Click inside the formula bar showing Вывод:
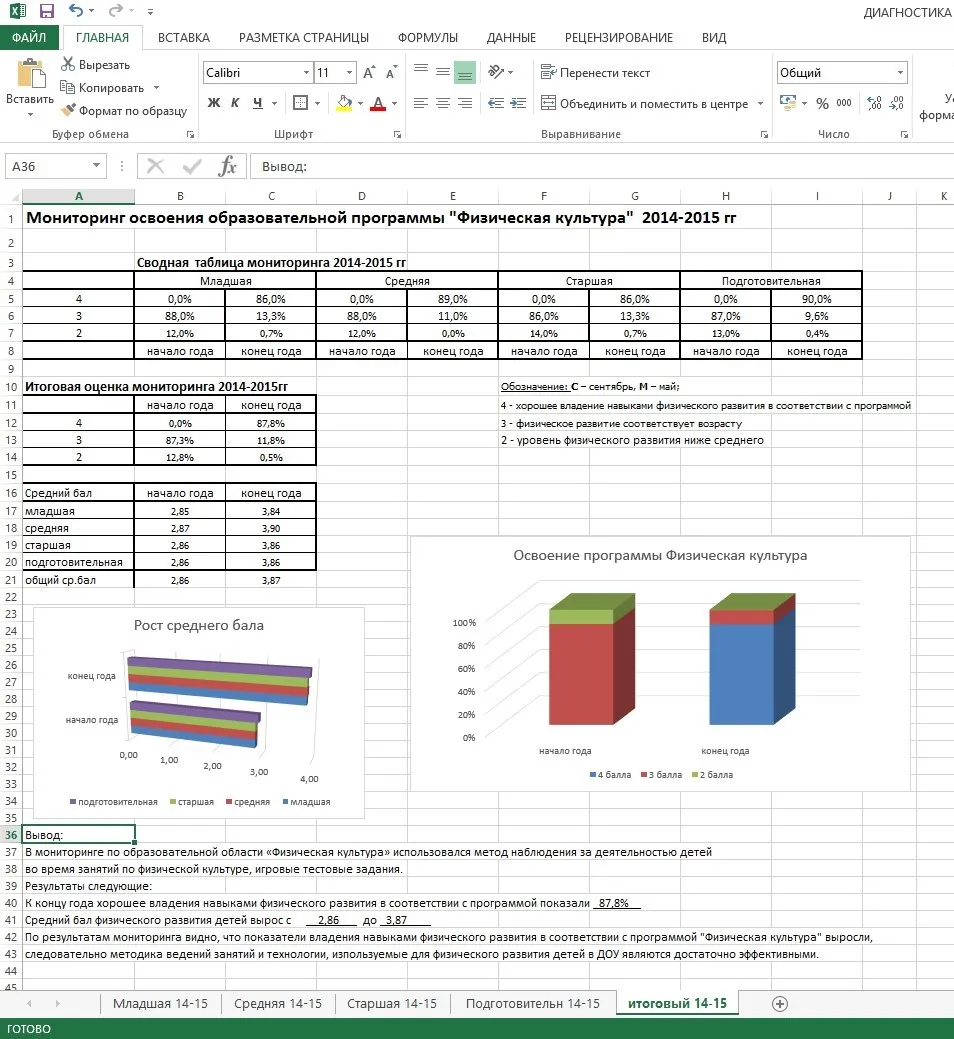Image resolution: width=954 pixels, height=1039 pixels. click(x=603, y=166)
